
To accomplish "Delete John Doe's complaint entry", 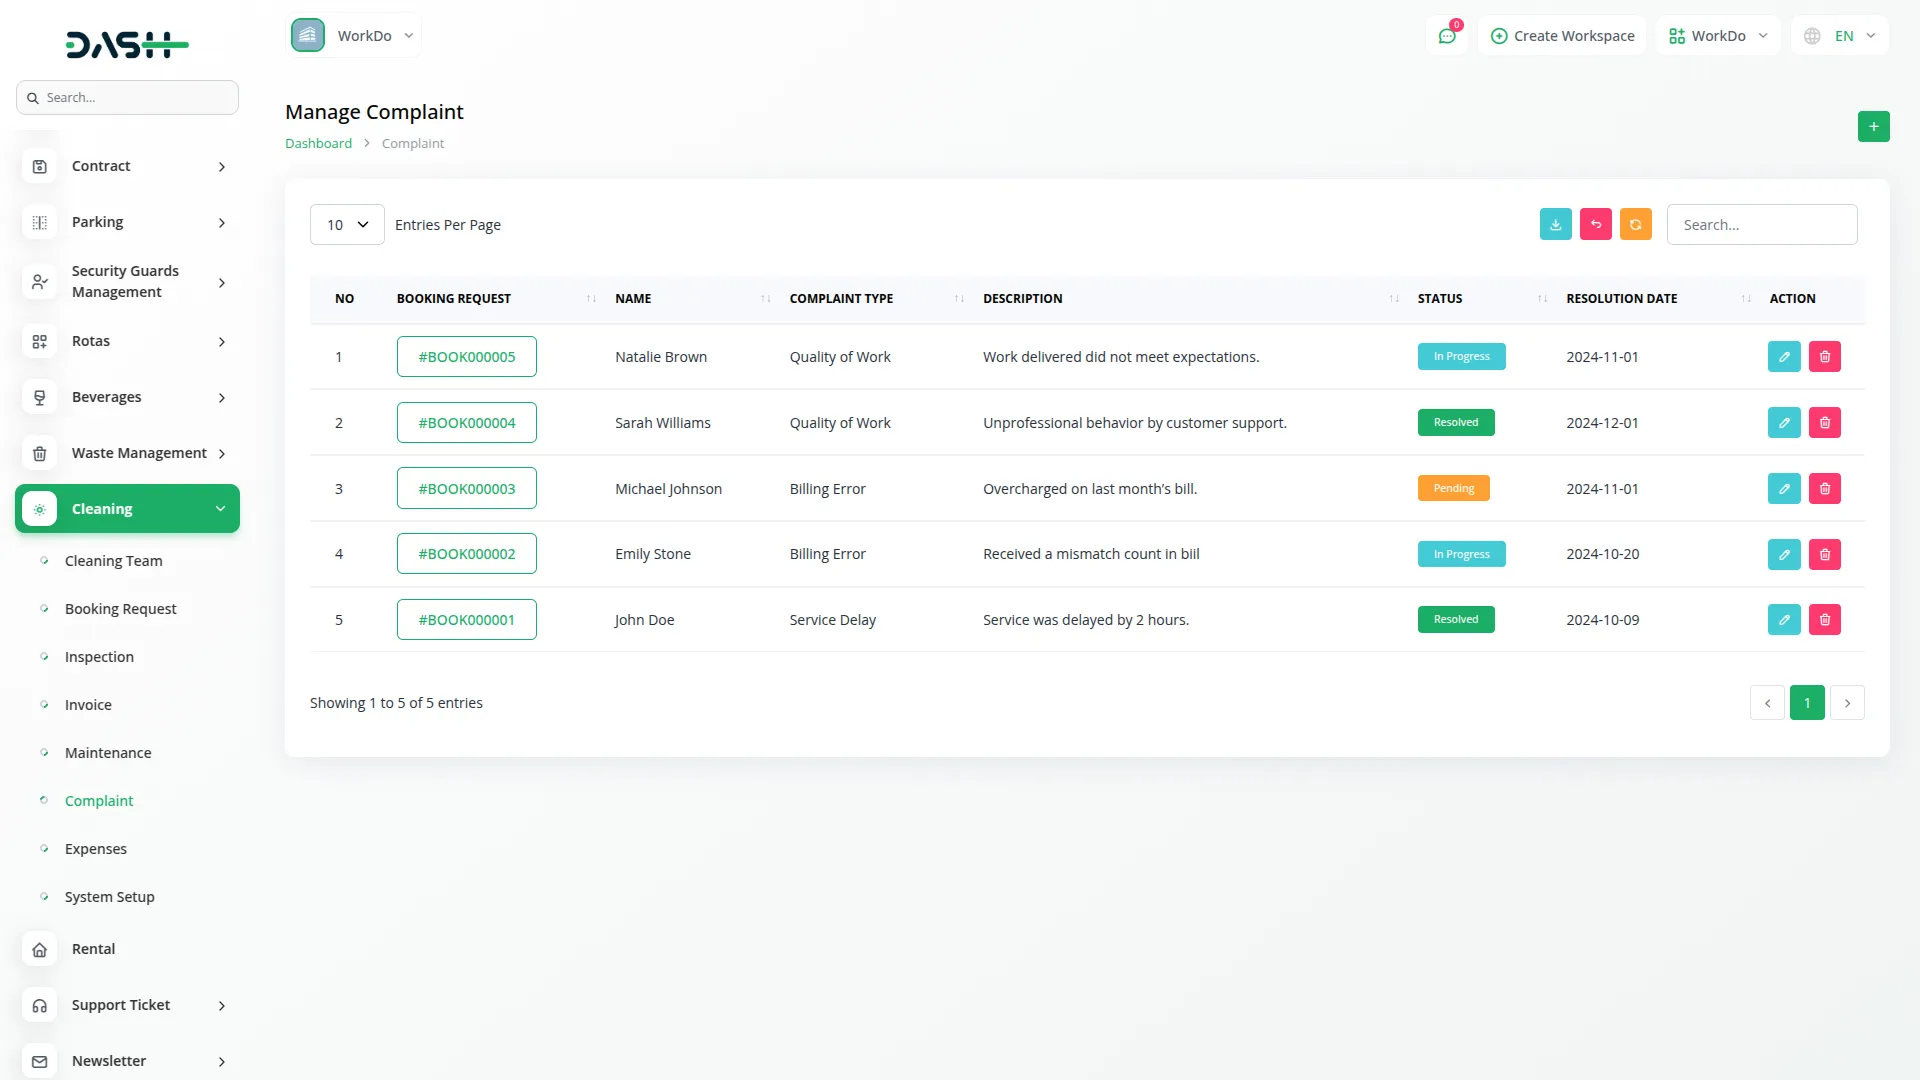I will point(1824,620).
